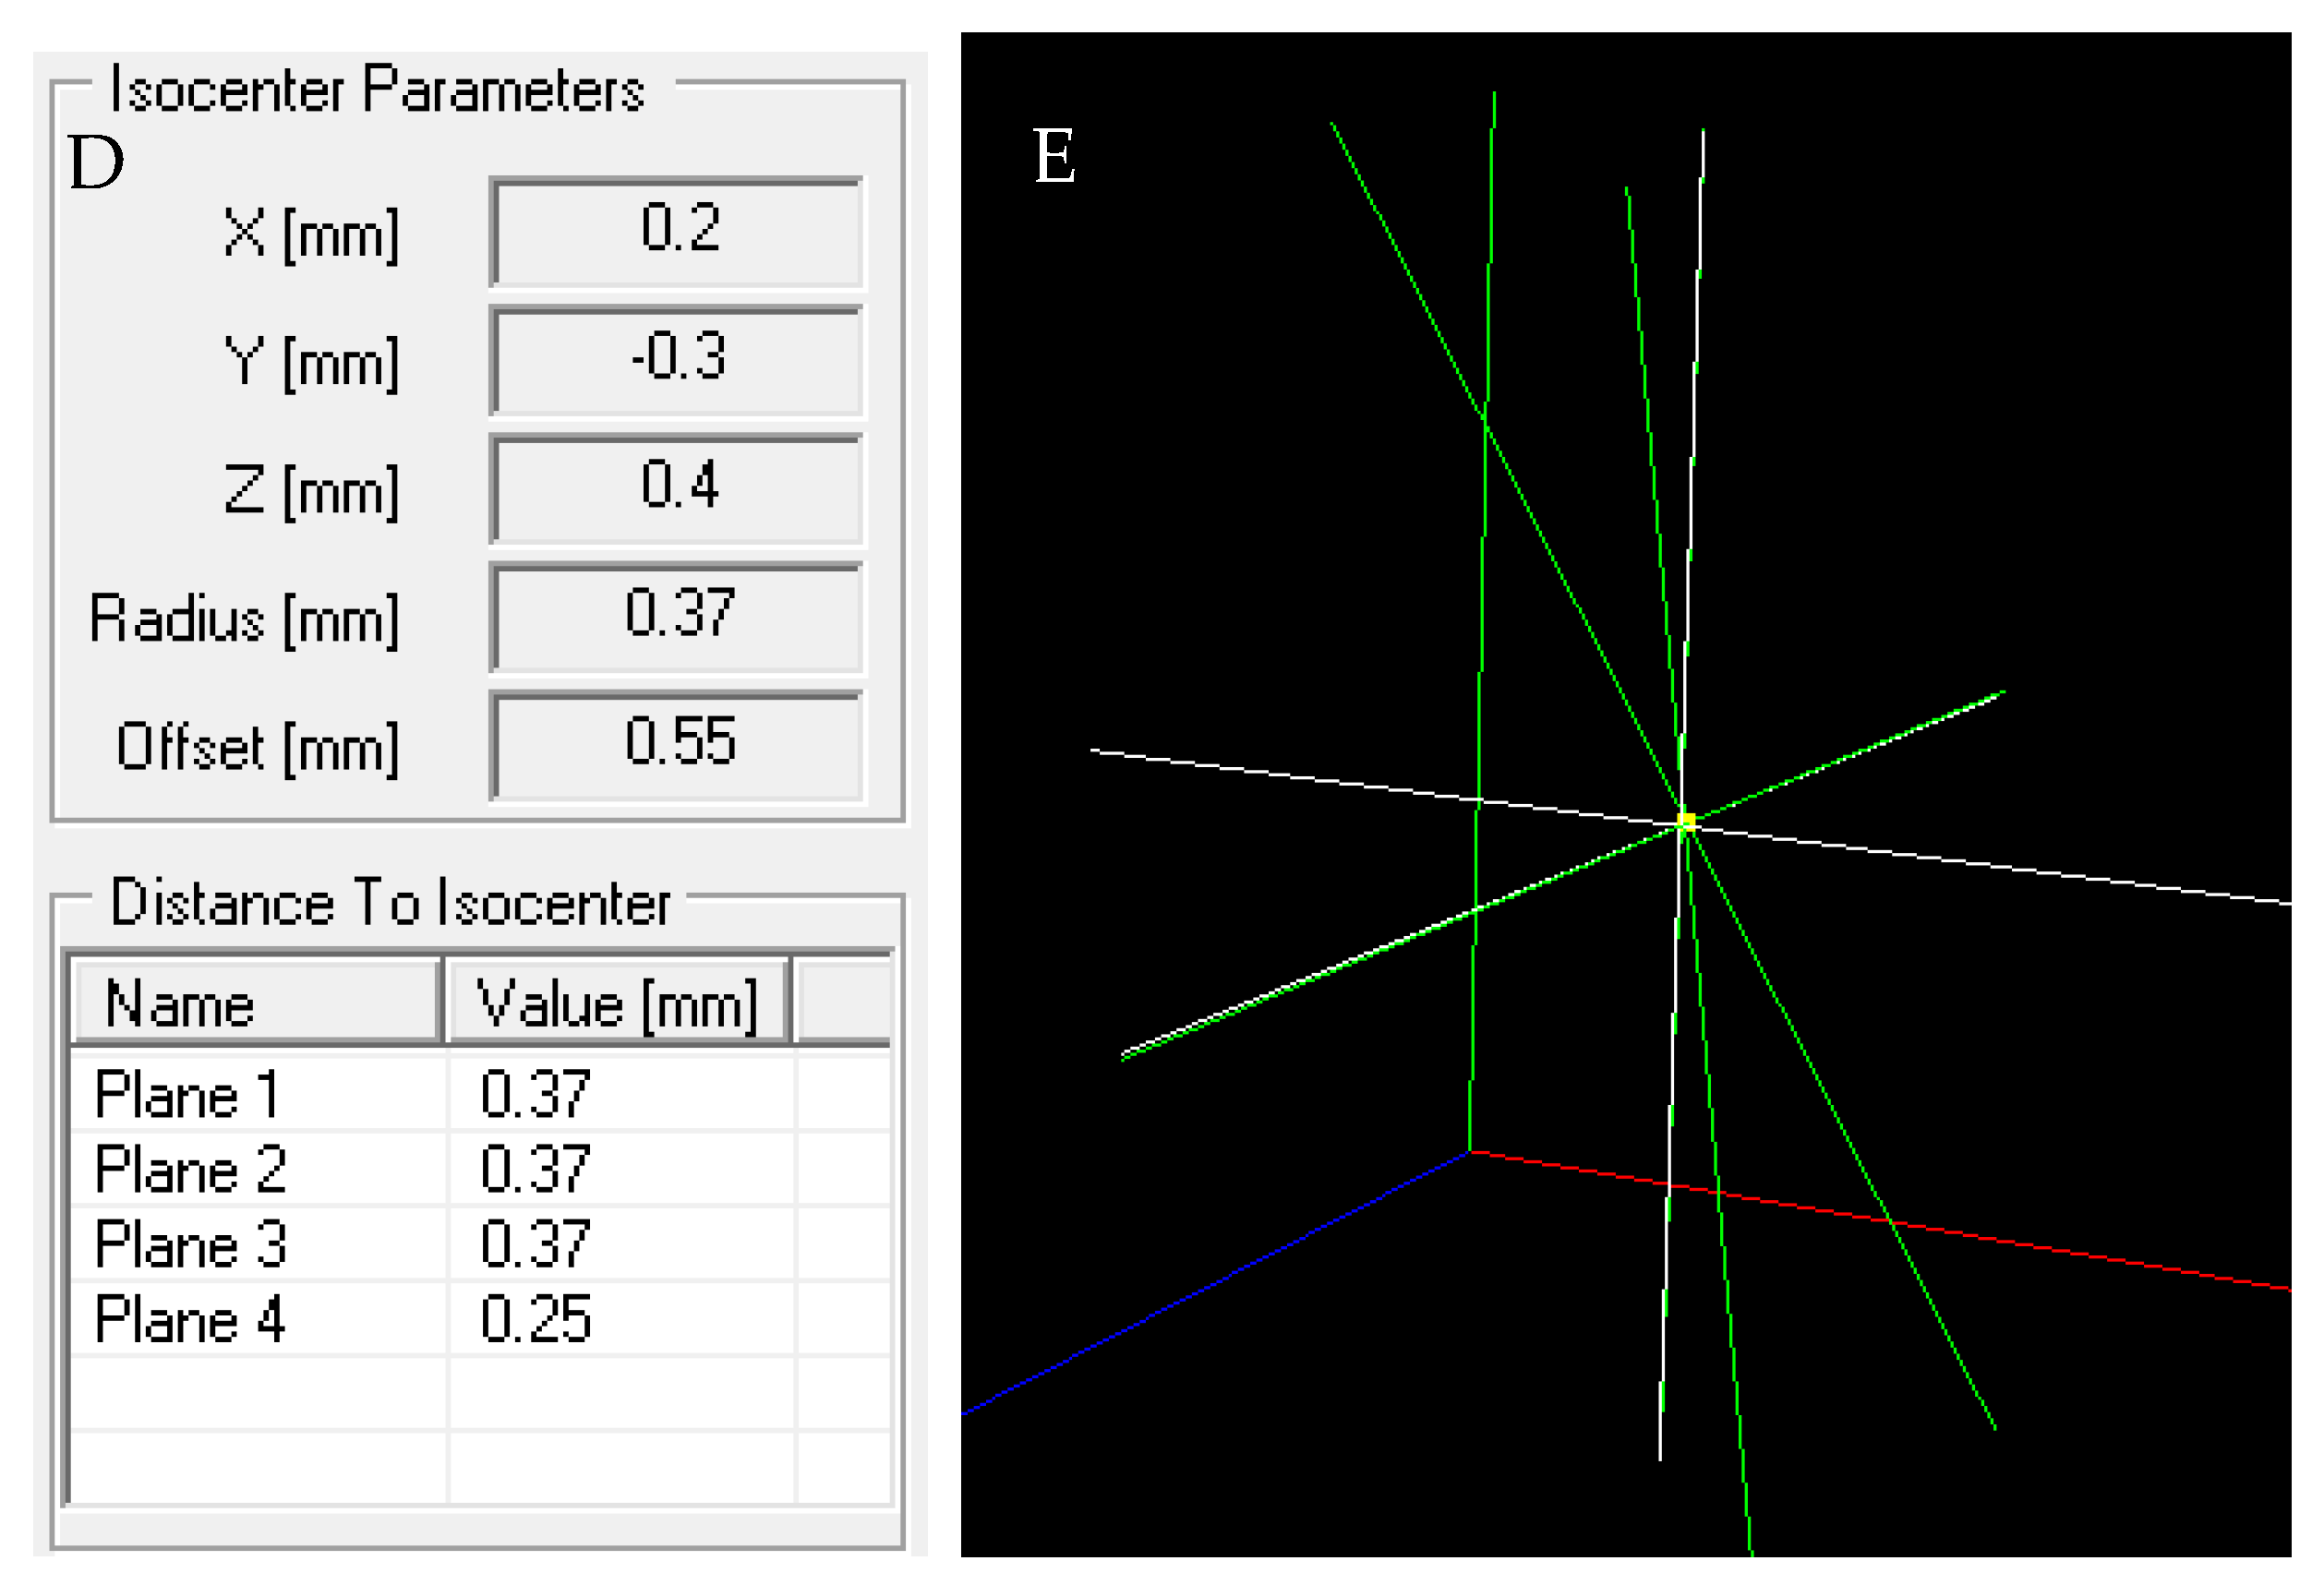
Task: Click the empty third column header
Action: 843,1003
